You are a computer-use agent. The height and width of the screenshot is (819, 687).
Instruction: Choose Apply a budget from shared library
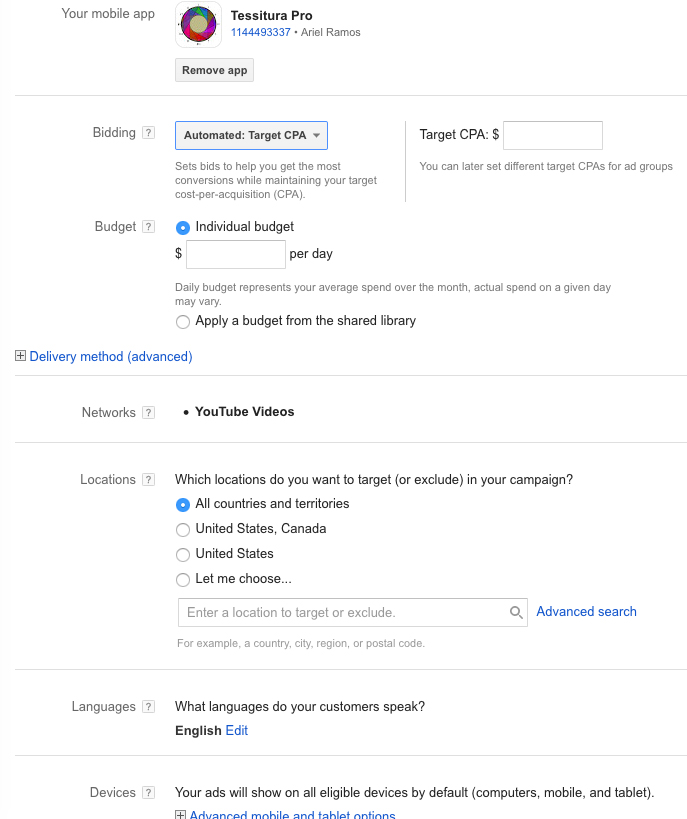(182, 322)
